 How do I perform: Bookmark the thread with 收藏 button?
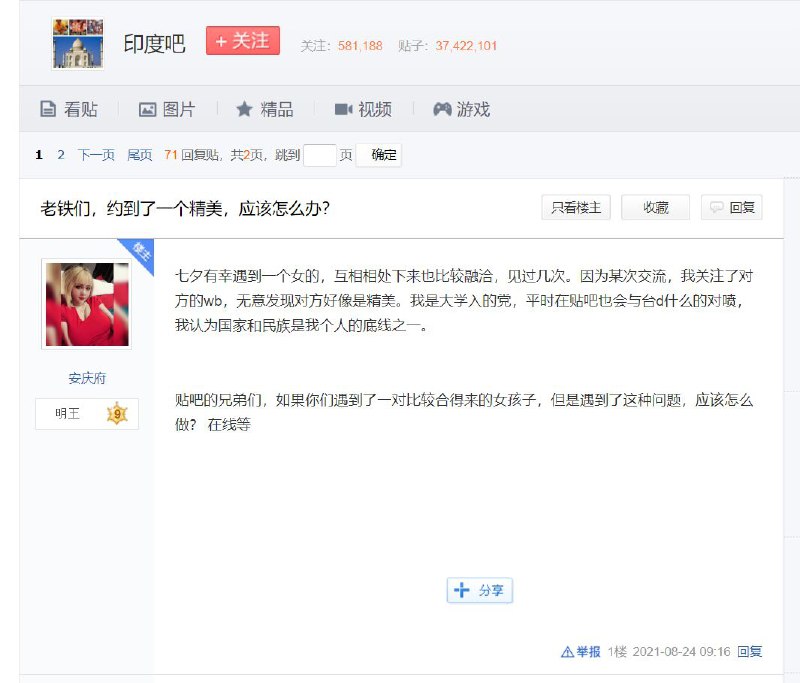coord(655,208)
